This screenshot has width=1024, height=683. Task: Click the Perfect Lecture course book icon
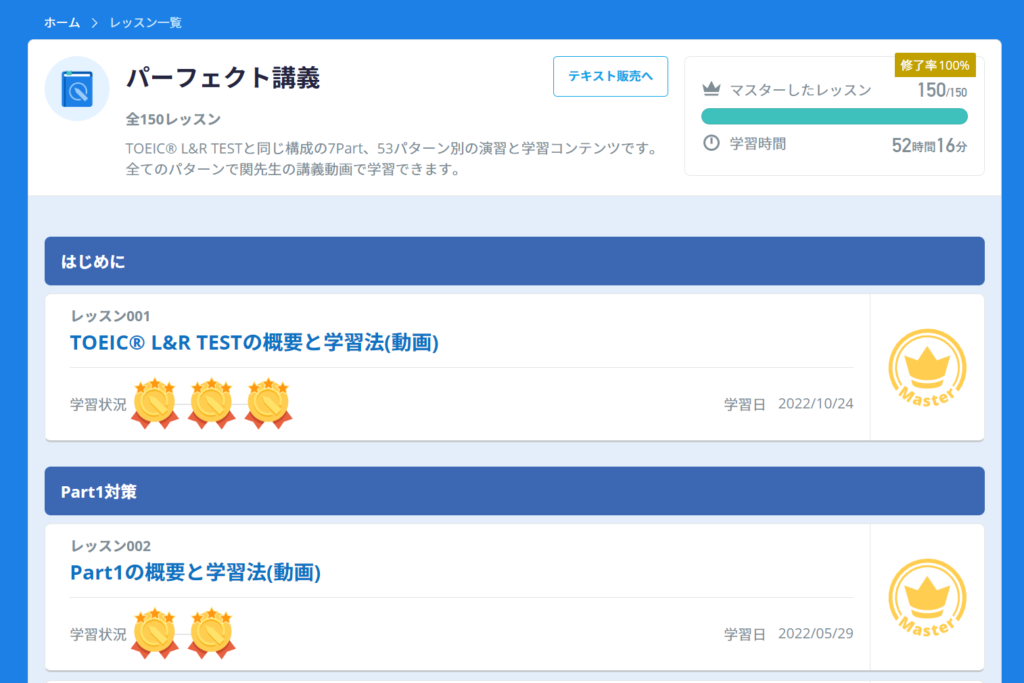tap(77, 89)
